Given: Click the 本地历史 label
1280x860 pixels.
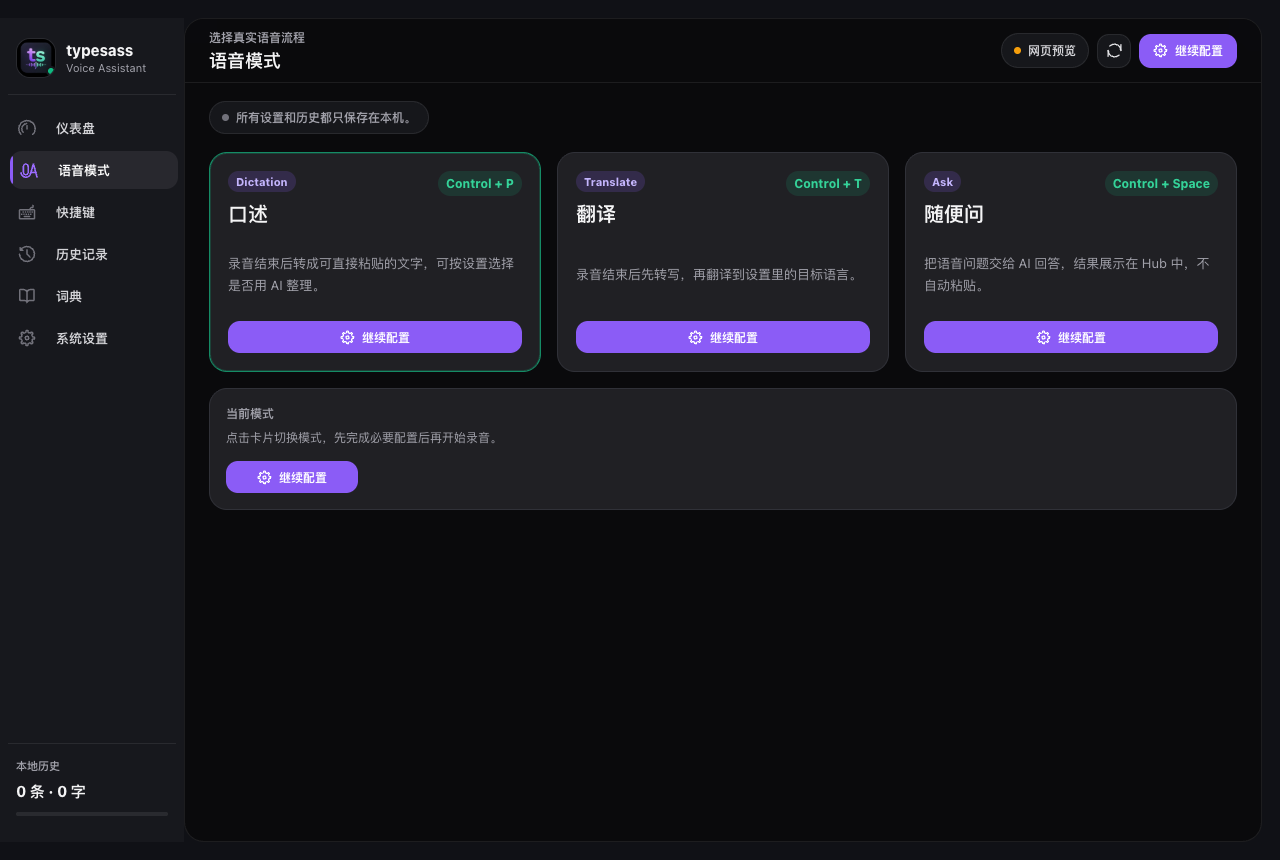Looking at the screenshot, I should [38, 766].
